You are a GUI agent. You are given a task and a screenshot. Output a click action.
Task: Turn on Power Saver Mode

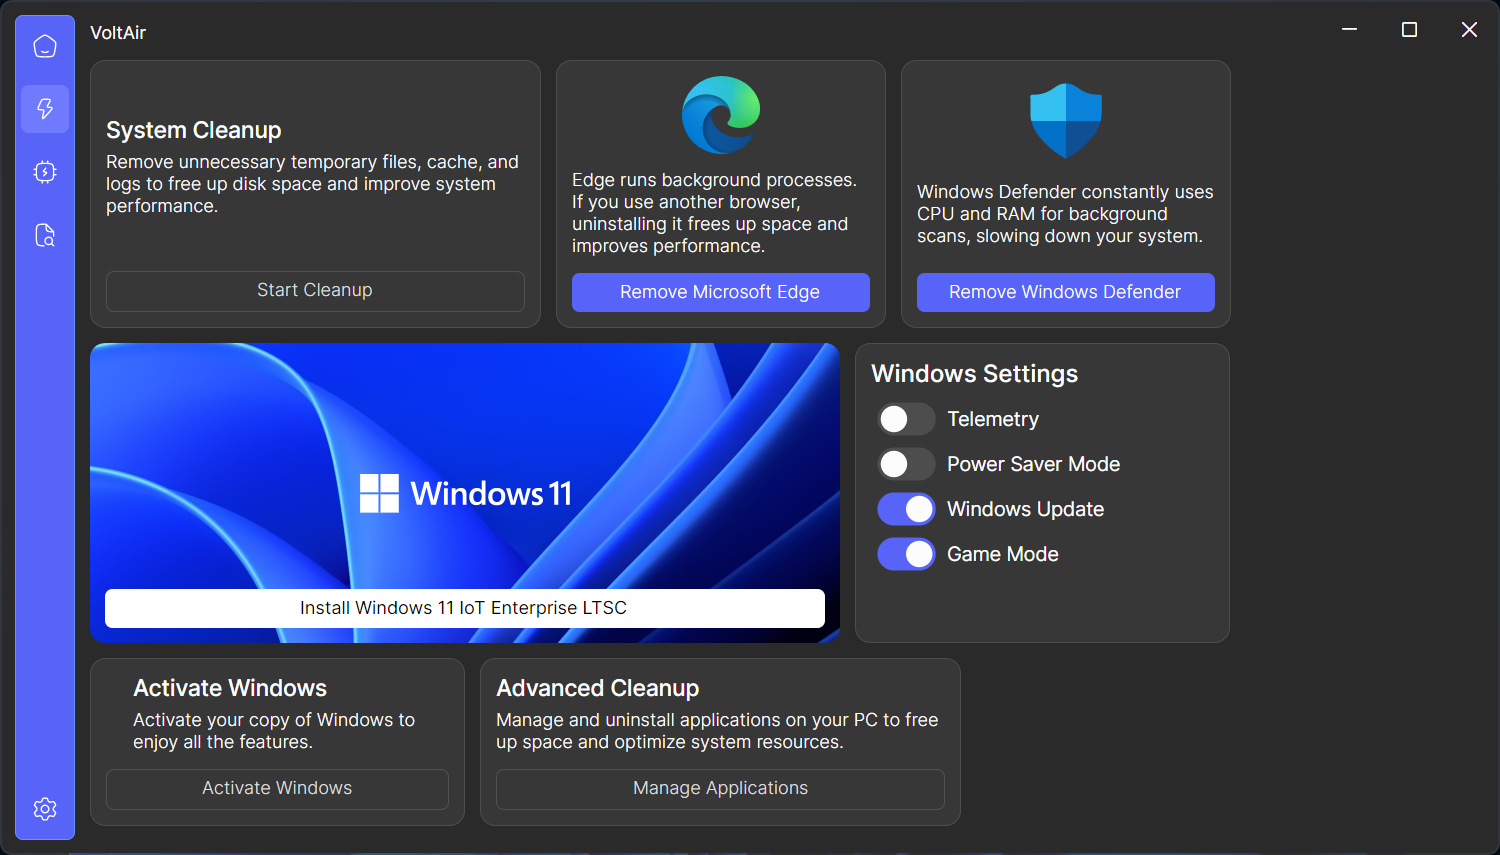(906, 464)
